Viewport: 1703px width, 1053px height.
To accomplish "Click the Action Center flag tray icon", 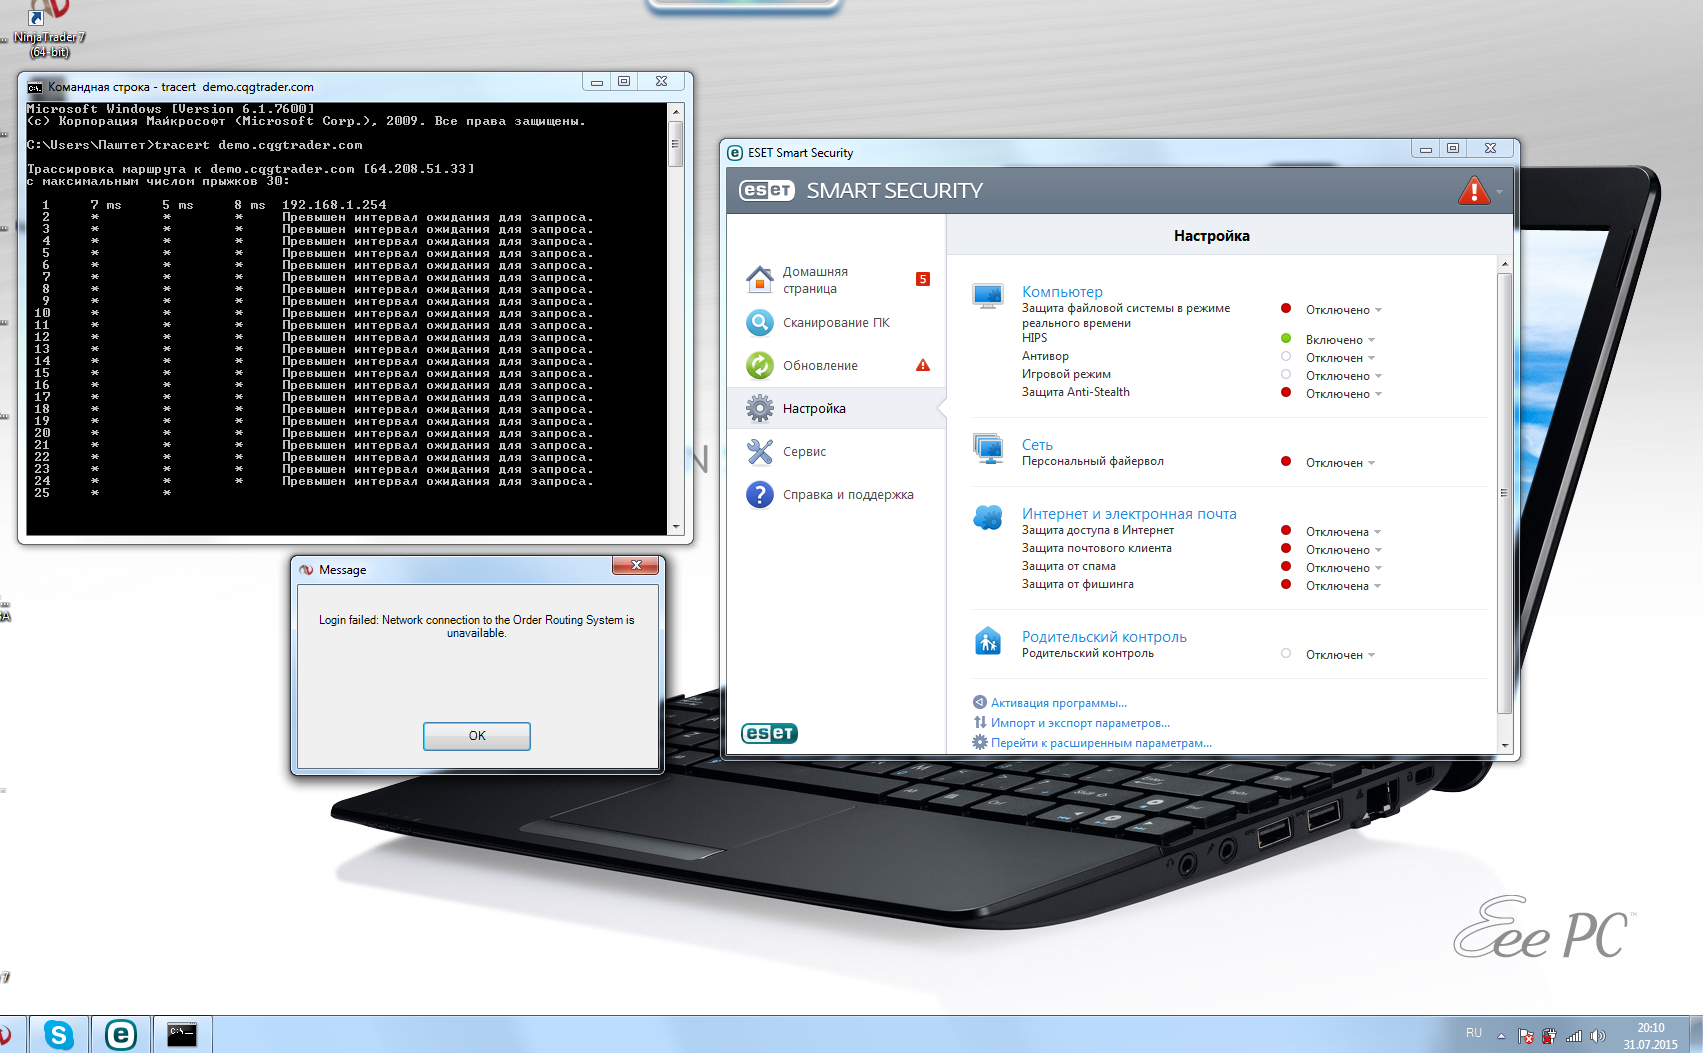I will [x=1526, y=1036].
